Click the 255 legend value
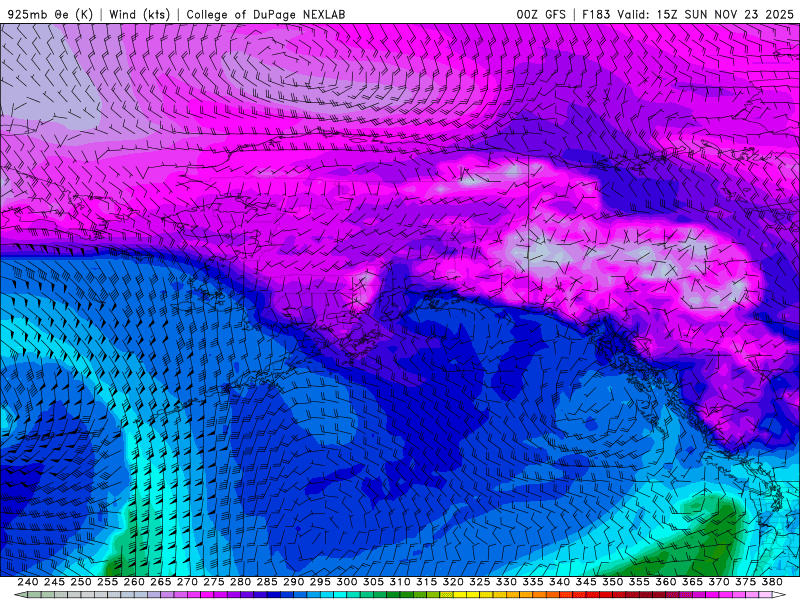800x600 pixels. (x=107, y=582)
